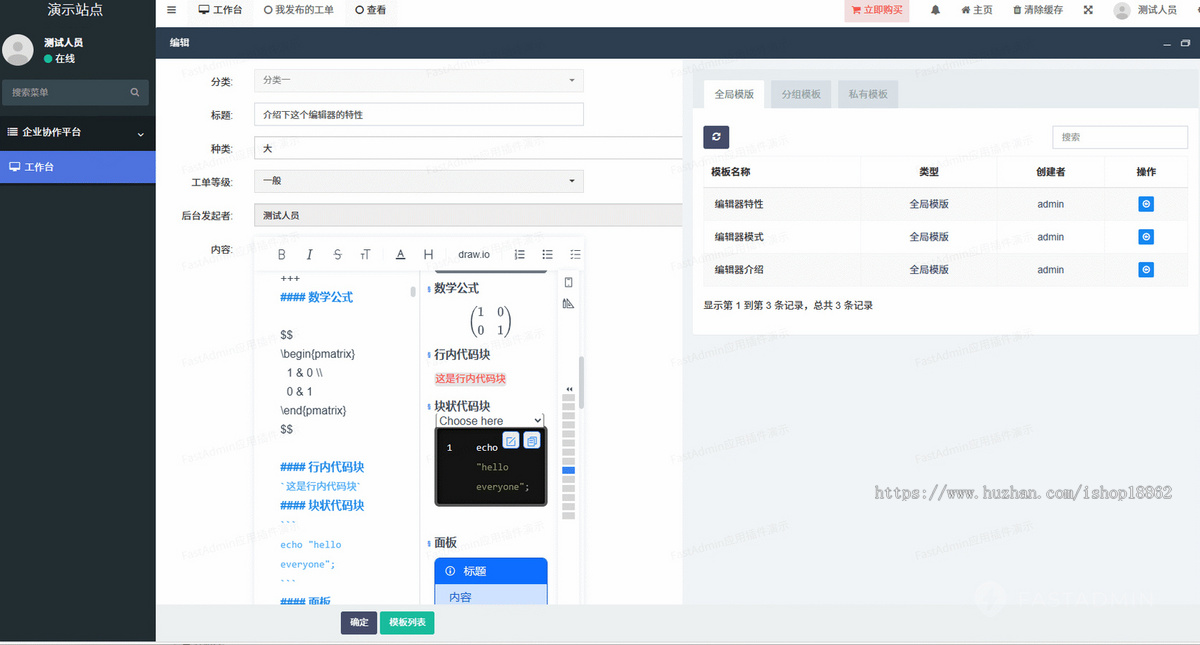Click the 种类 input field
The image size is (1200, 645).
pos(468,148)
